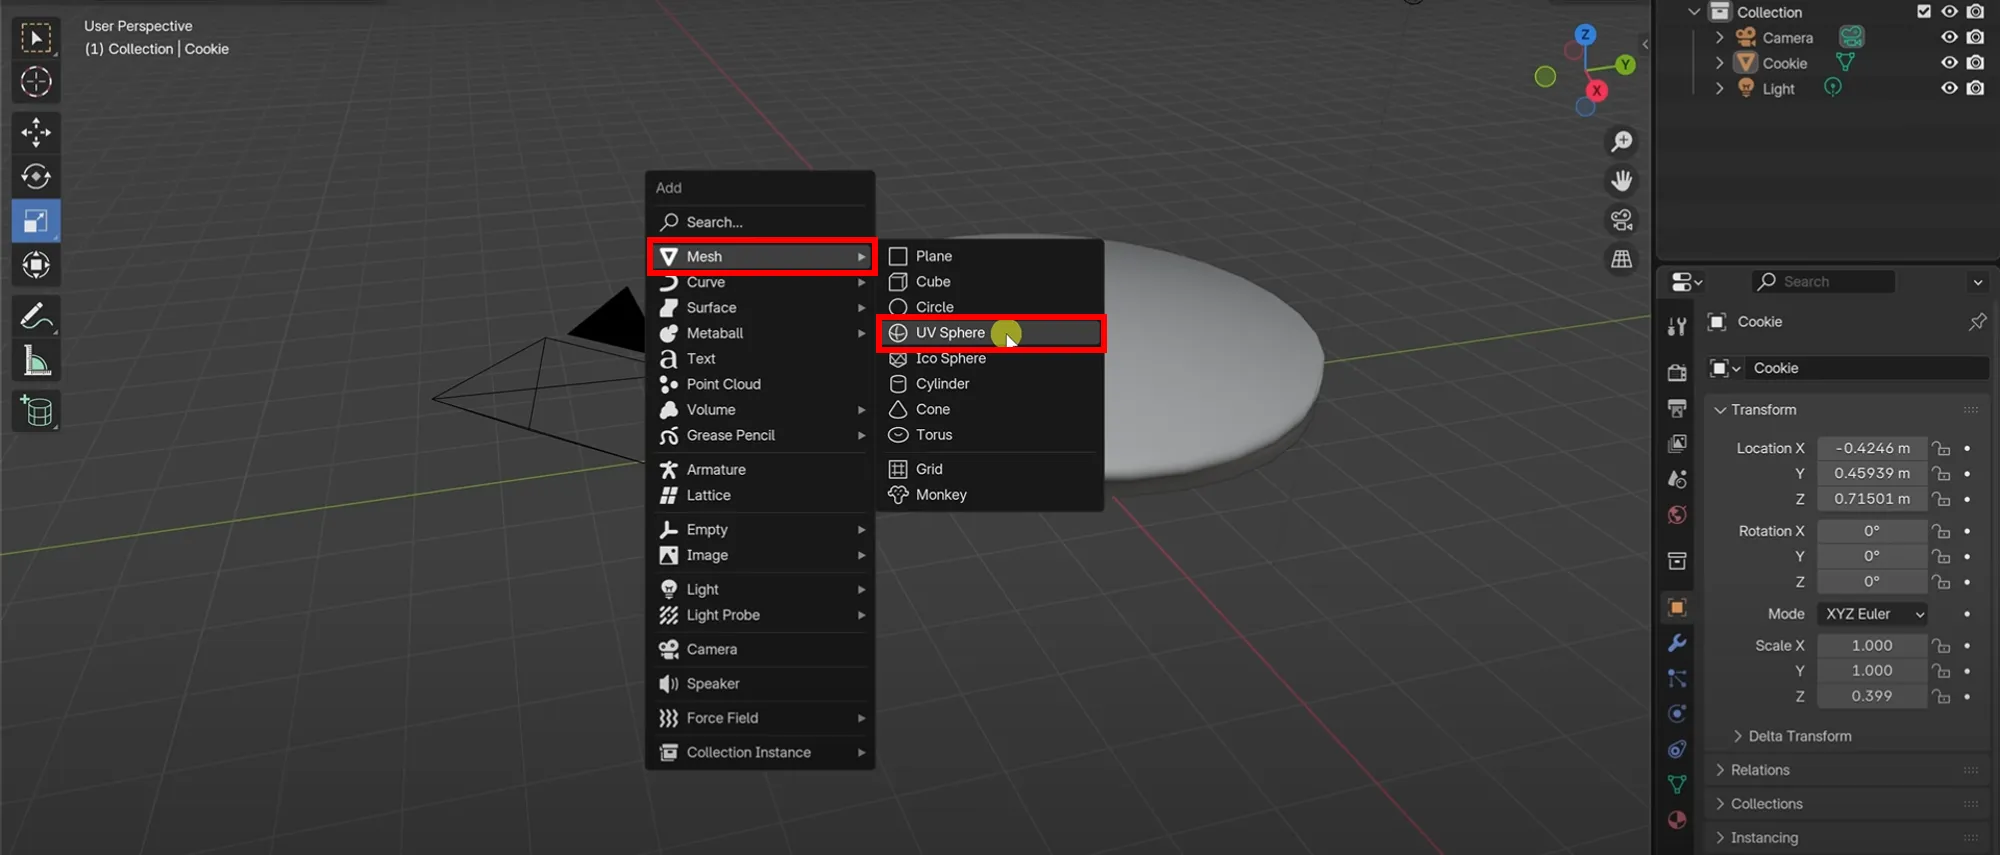Select the Move tool in toolbar
This screenshot has height=855, width=2000.
[36, 132]
